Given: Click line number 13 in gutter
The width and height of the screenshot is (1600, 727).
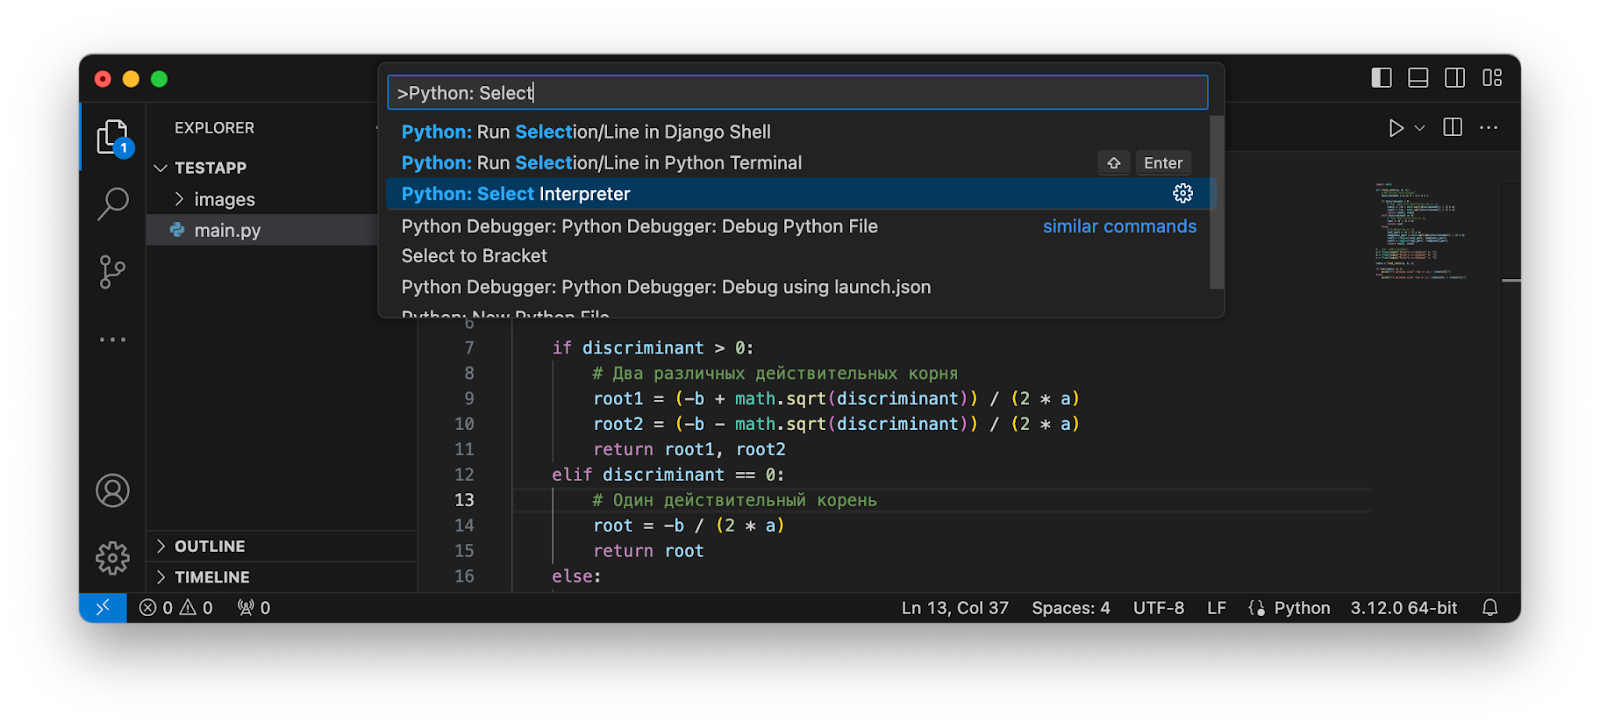Looking at the screenshot, I should (464, 500).
